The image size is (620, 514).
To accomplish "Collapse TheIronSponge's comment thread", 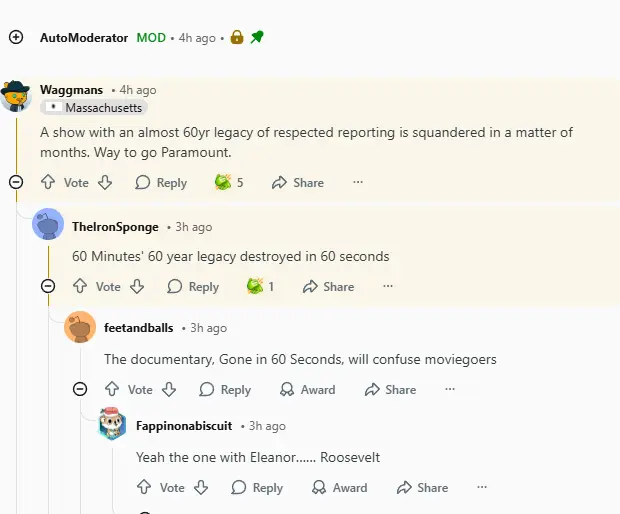I will [48, 286].
